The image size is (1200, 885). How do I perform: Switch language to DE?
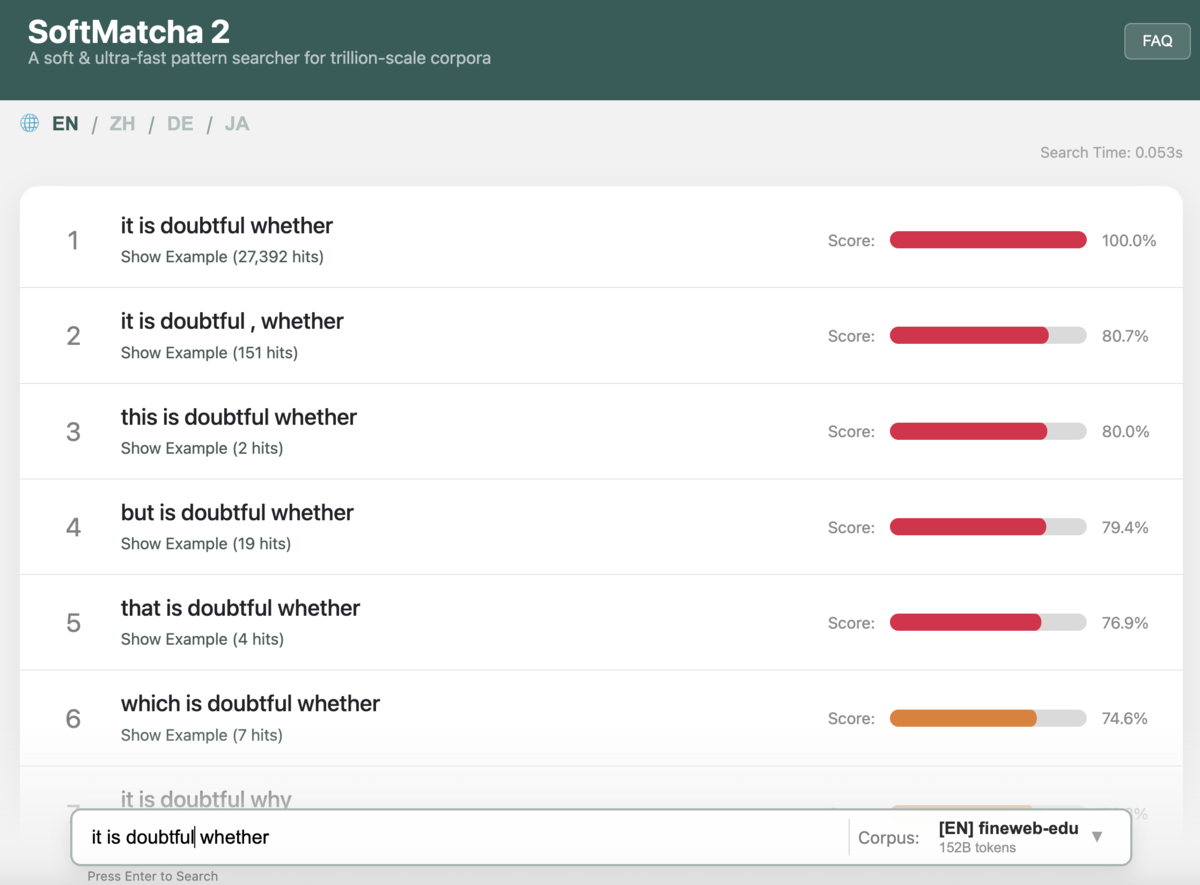(180, 124)
